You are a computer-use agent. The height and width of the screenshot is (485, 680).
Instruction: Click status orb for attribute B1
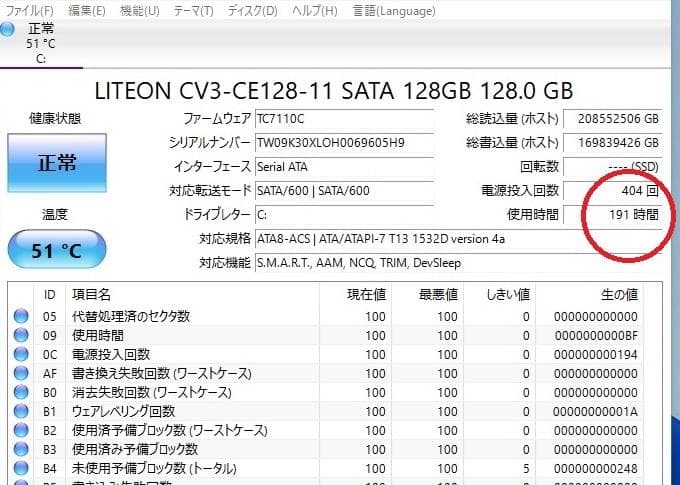click(x=21, y=411)
